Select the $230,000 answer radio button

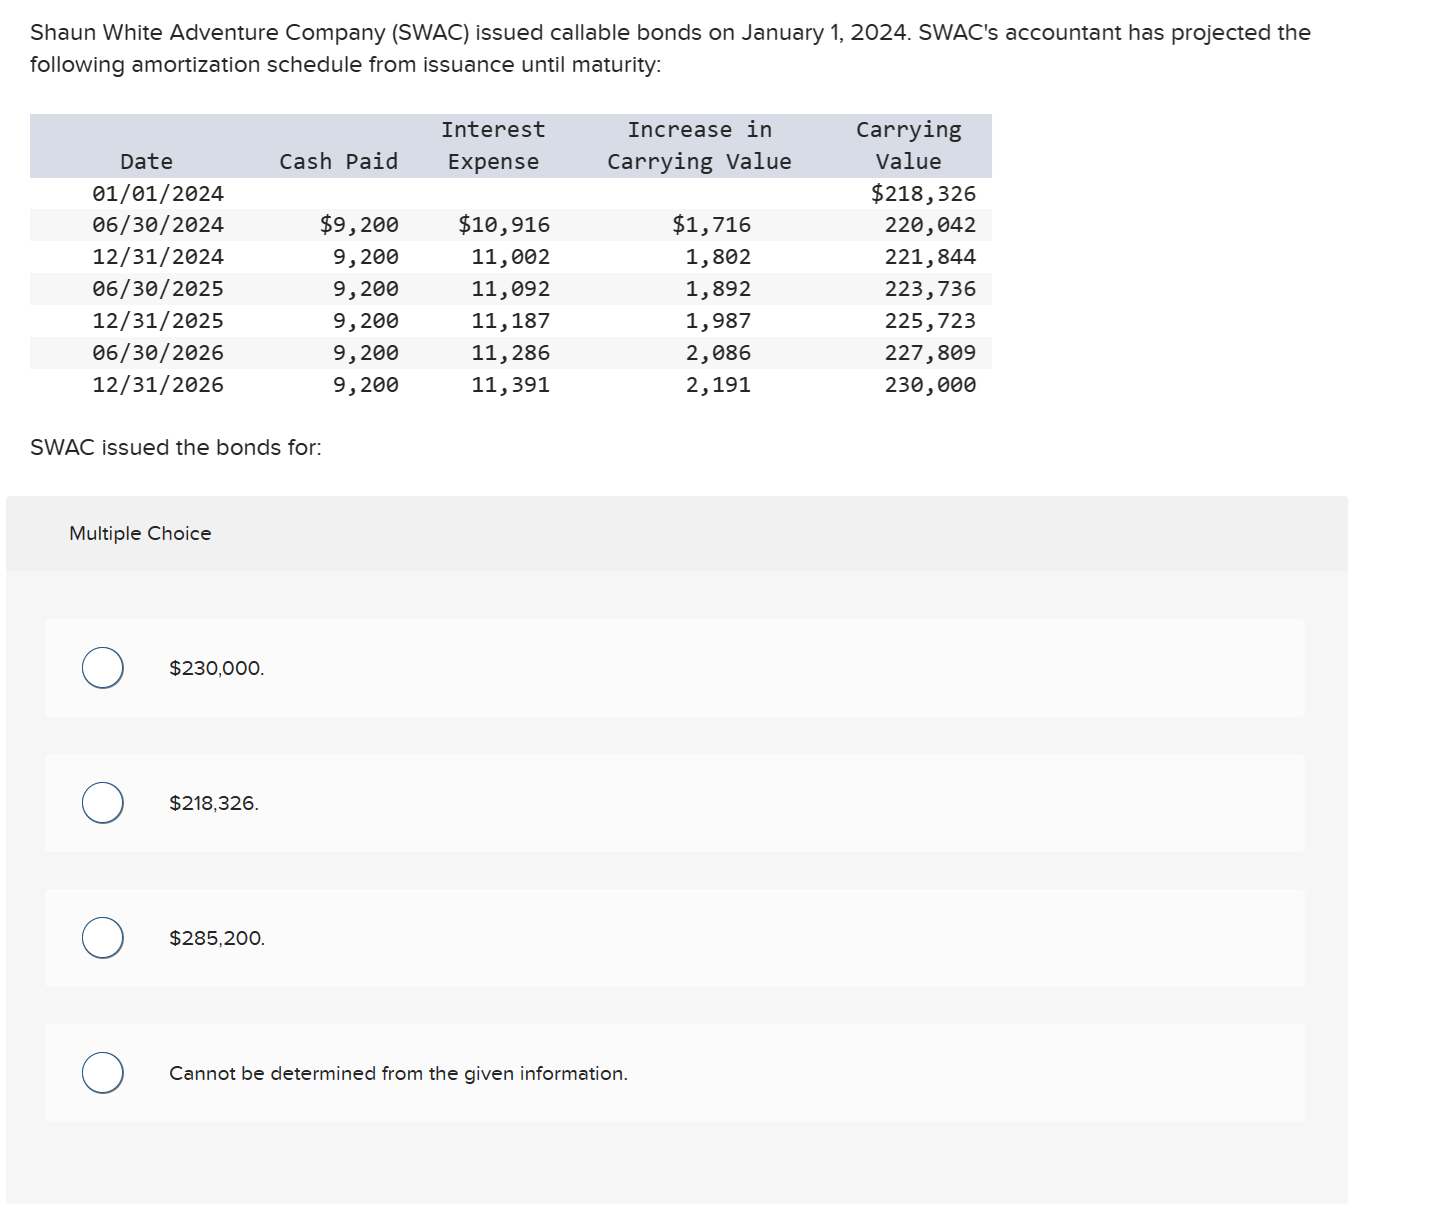pos(101,667)
